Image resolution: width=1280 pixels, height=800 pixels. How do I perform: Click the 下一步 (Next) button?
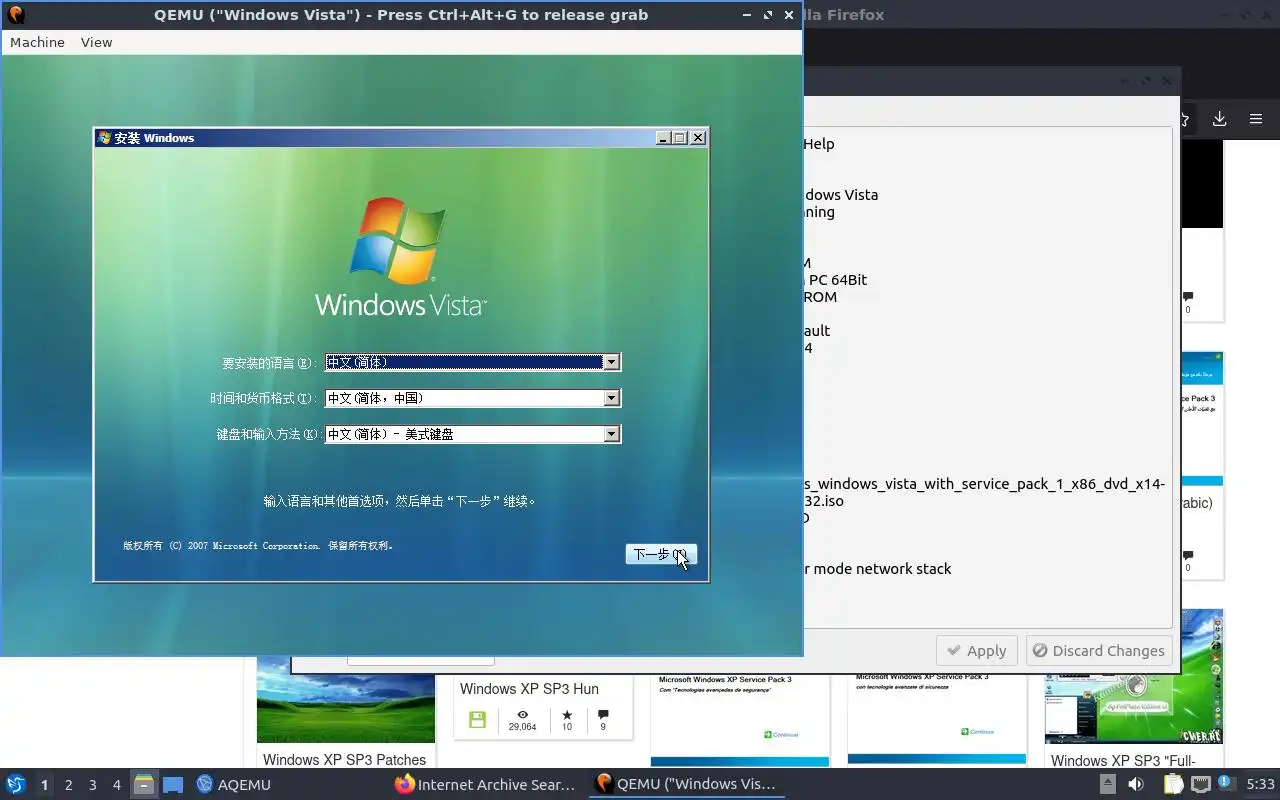tap(661, 554)
